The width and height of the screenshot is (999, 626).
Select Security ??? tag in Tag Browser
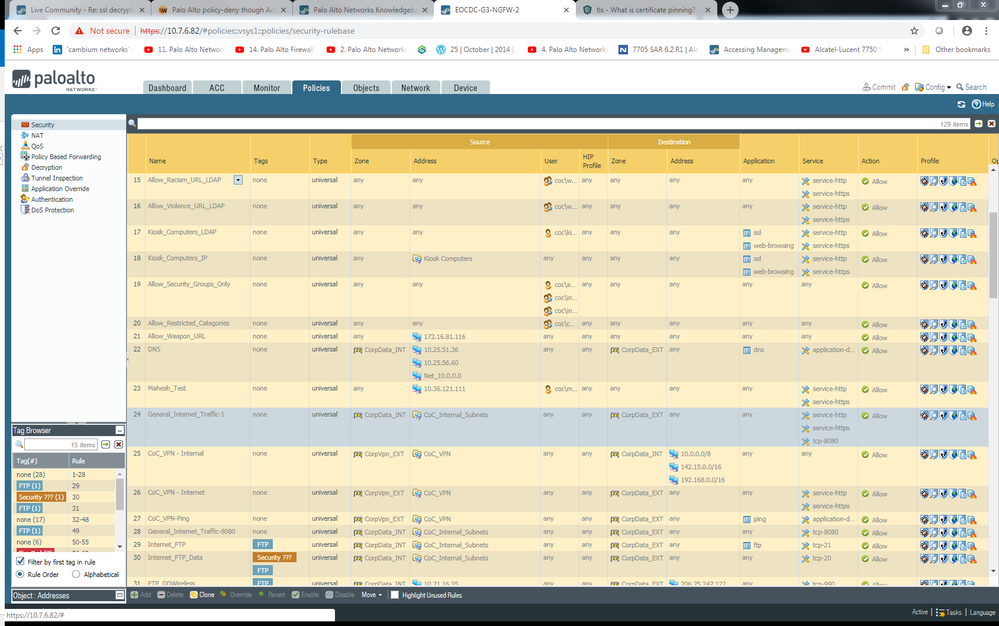tap(41, 497)
